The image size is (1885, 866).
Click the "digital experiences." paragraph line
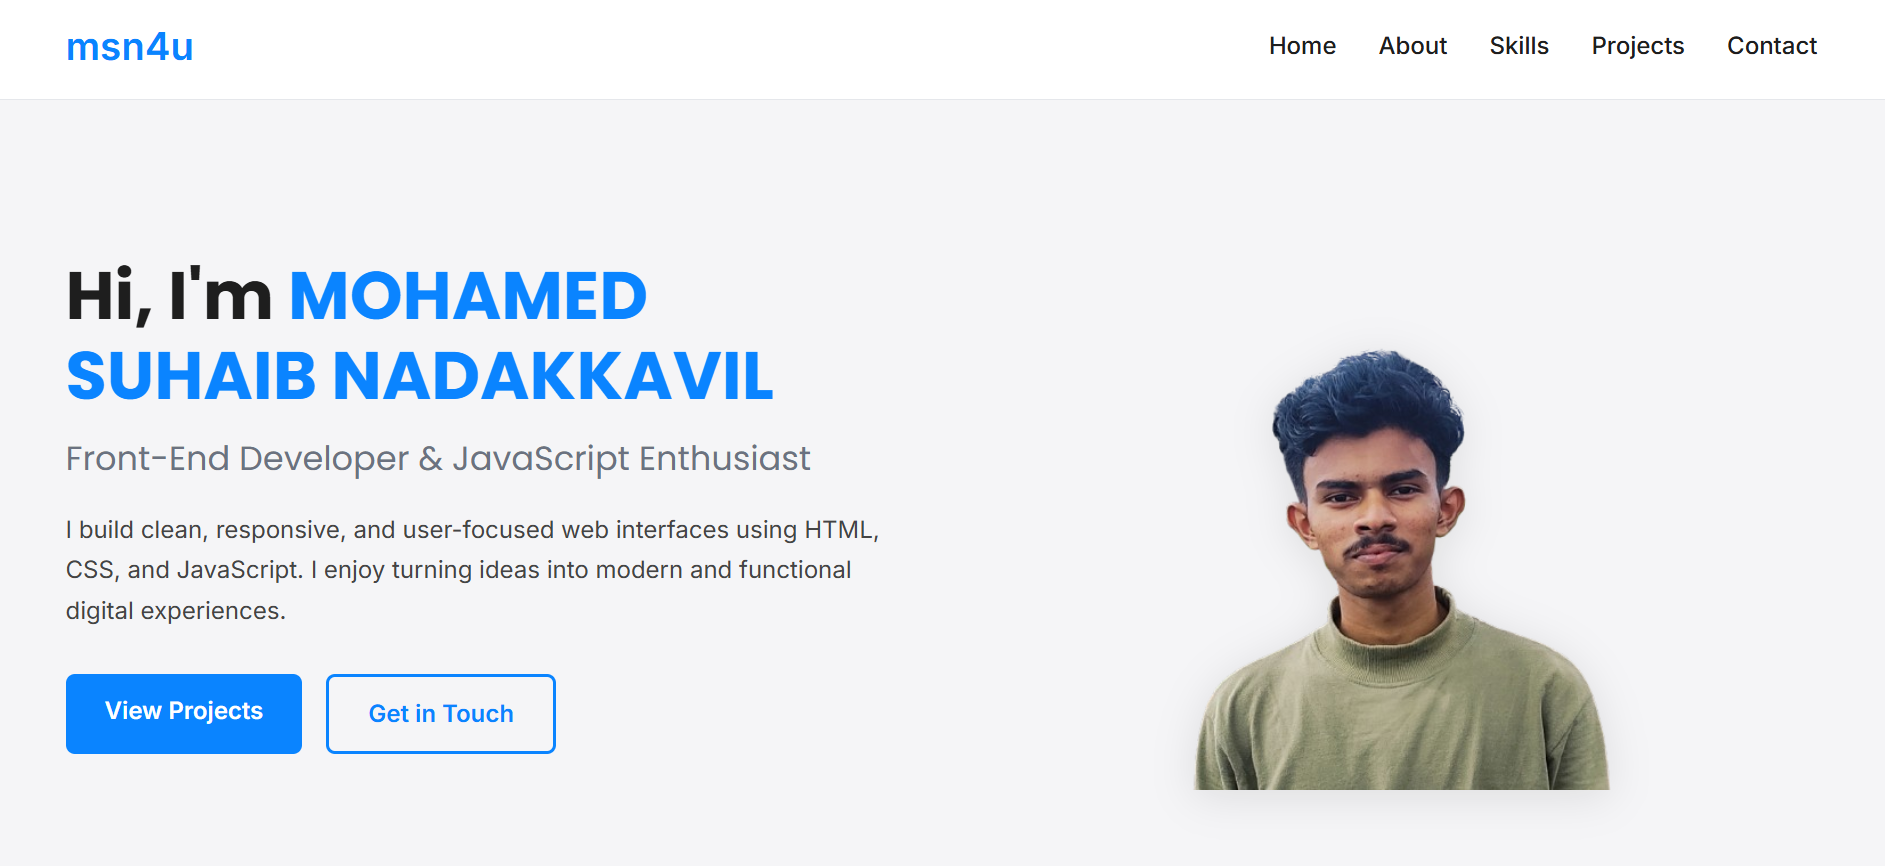176,611
